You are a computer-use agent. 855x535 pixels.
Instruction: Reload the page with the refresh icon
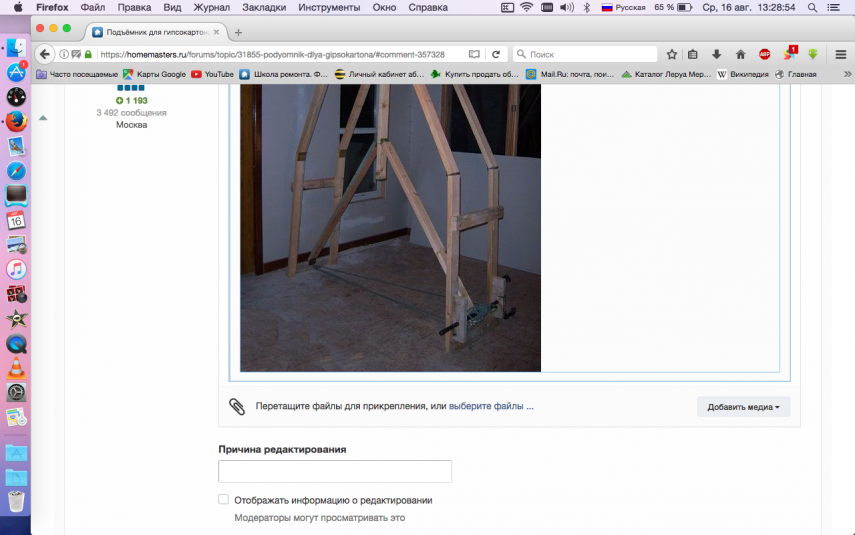pyautogui.click(x=496, y=54)
